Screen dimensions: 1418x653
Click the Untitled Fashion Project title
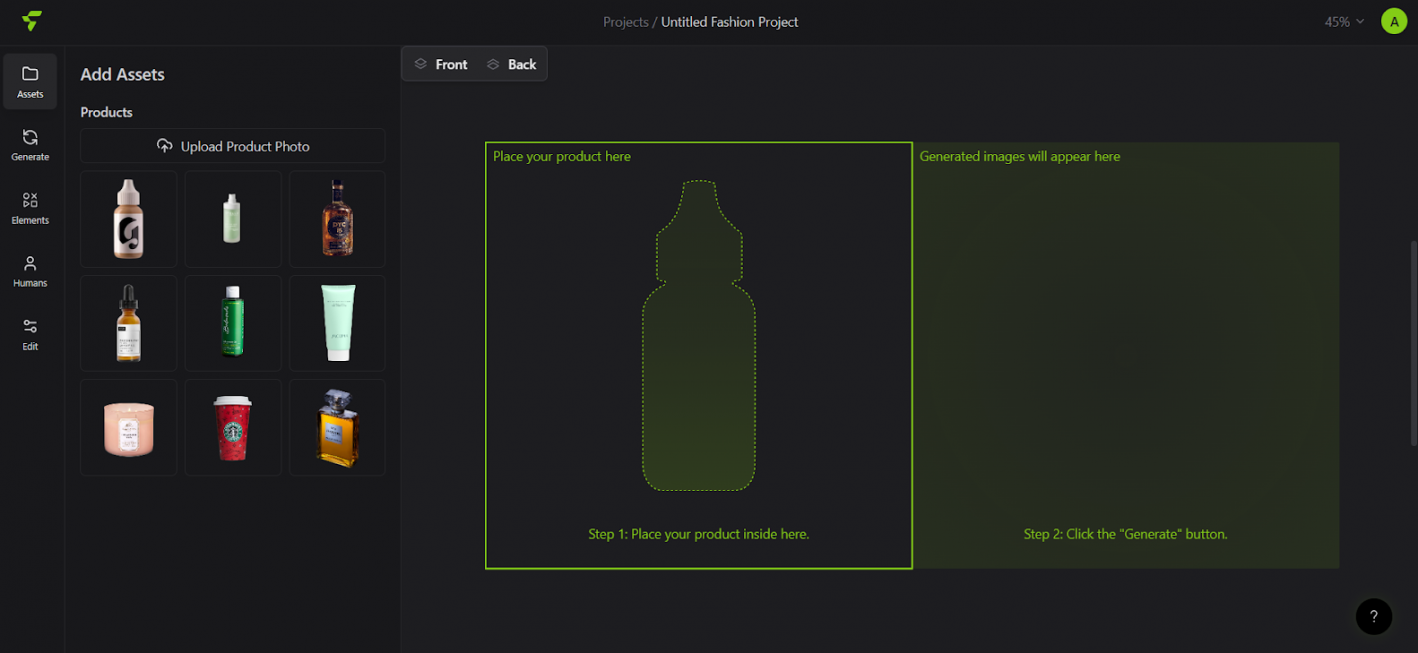730,22
